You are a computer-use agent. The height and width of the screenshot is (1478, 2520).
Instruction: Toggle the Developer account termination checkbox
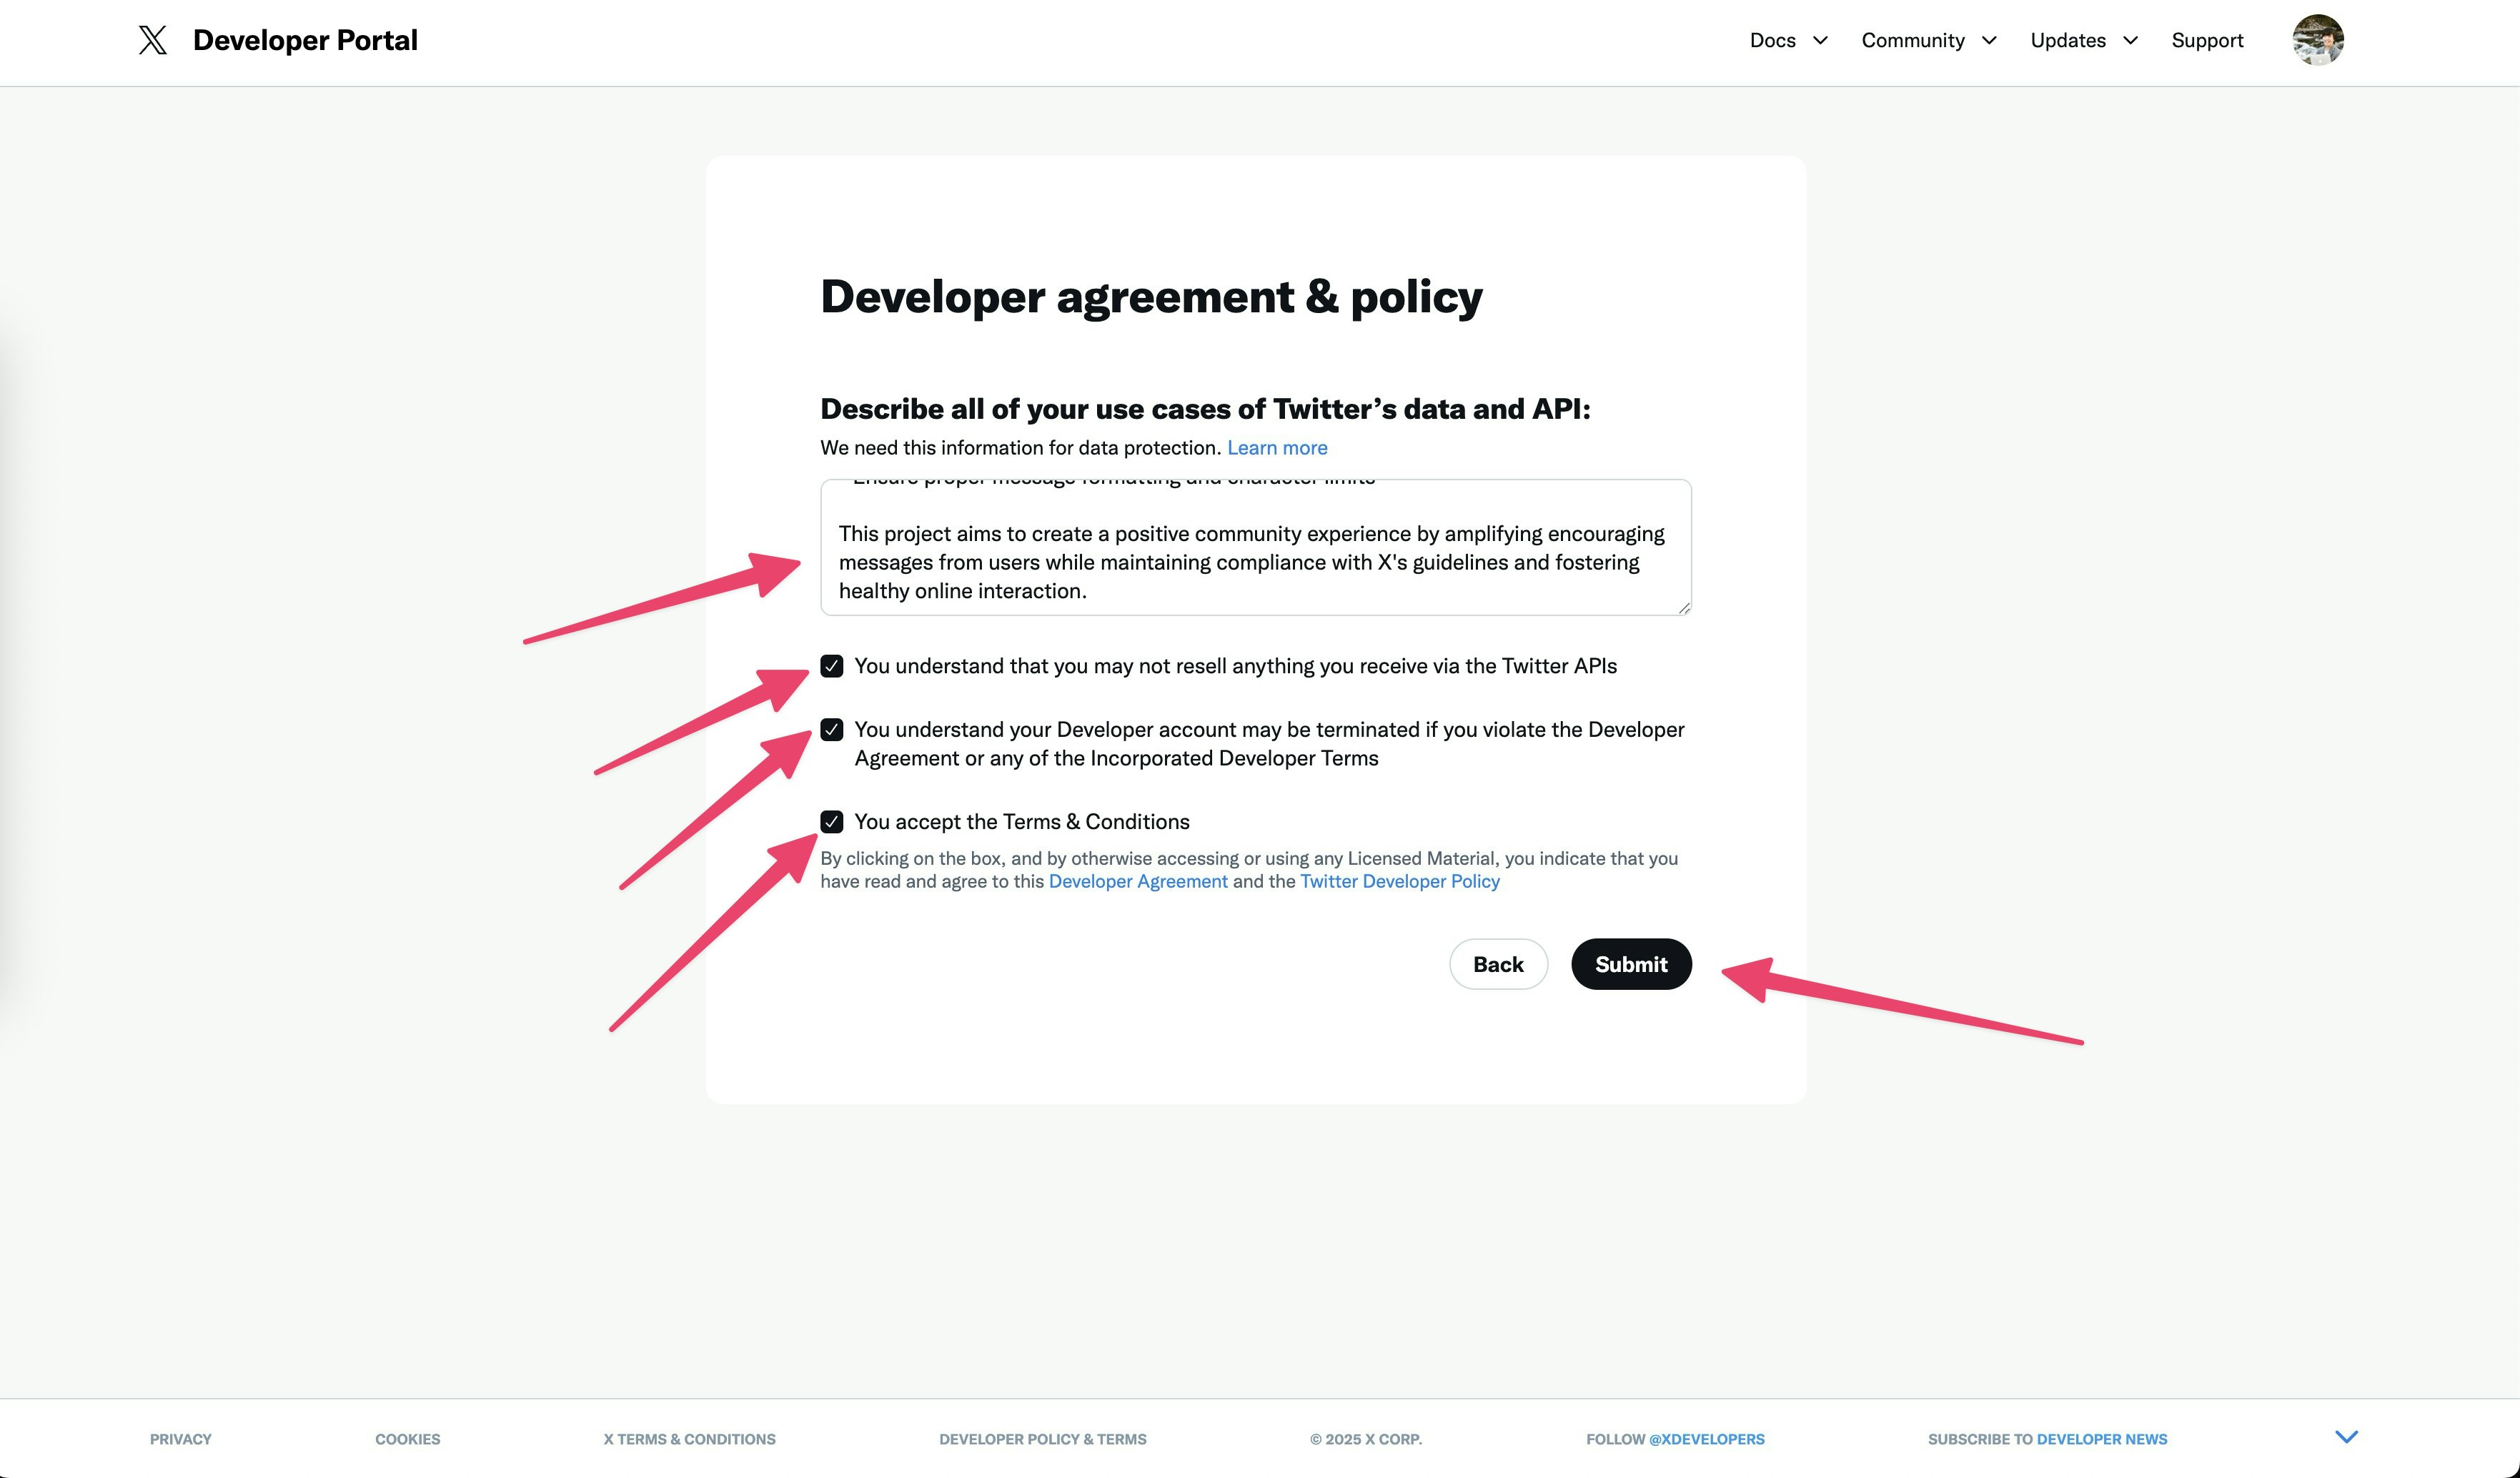click(x=831, y=730)
